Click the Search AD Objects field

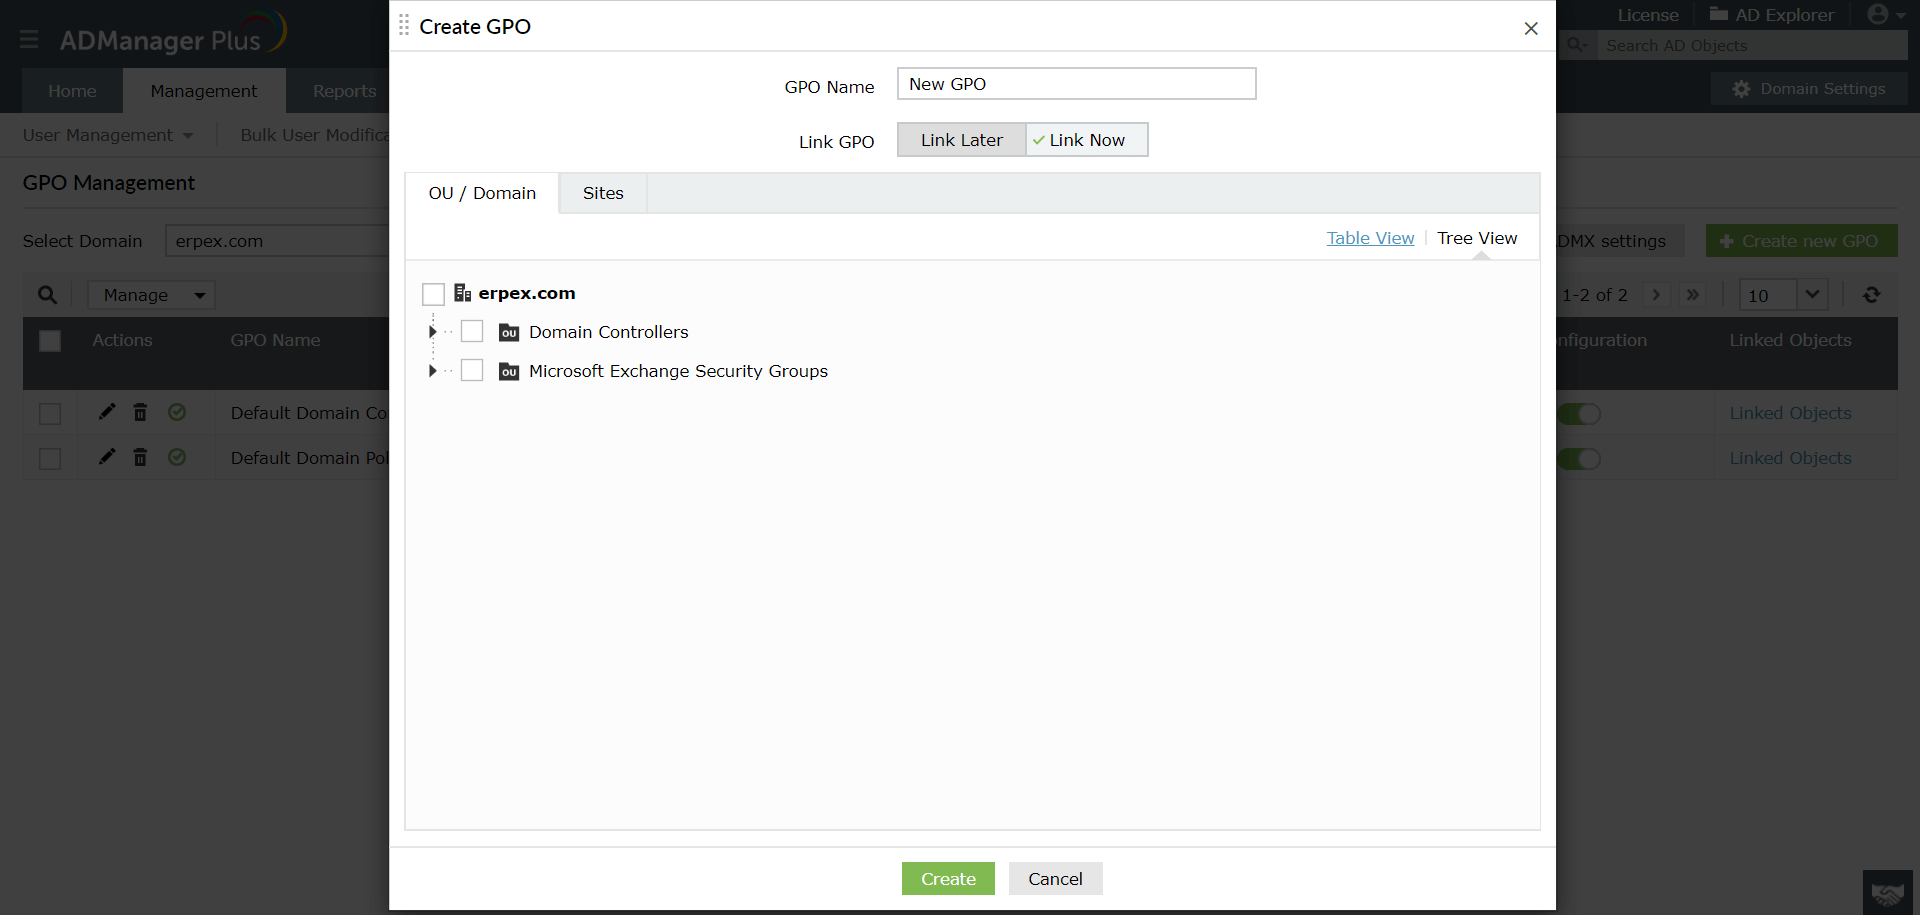[1751, 46]
